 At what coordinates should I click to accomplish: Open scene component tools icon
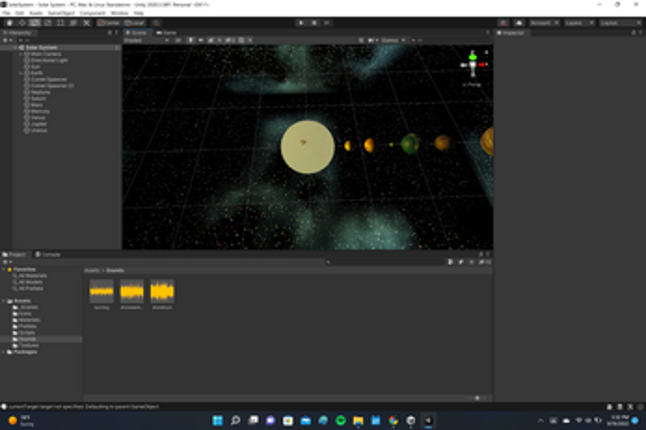point(361,40)
